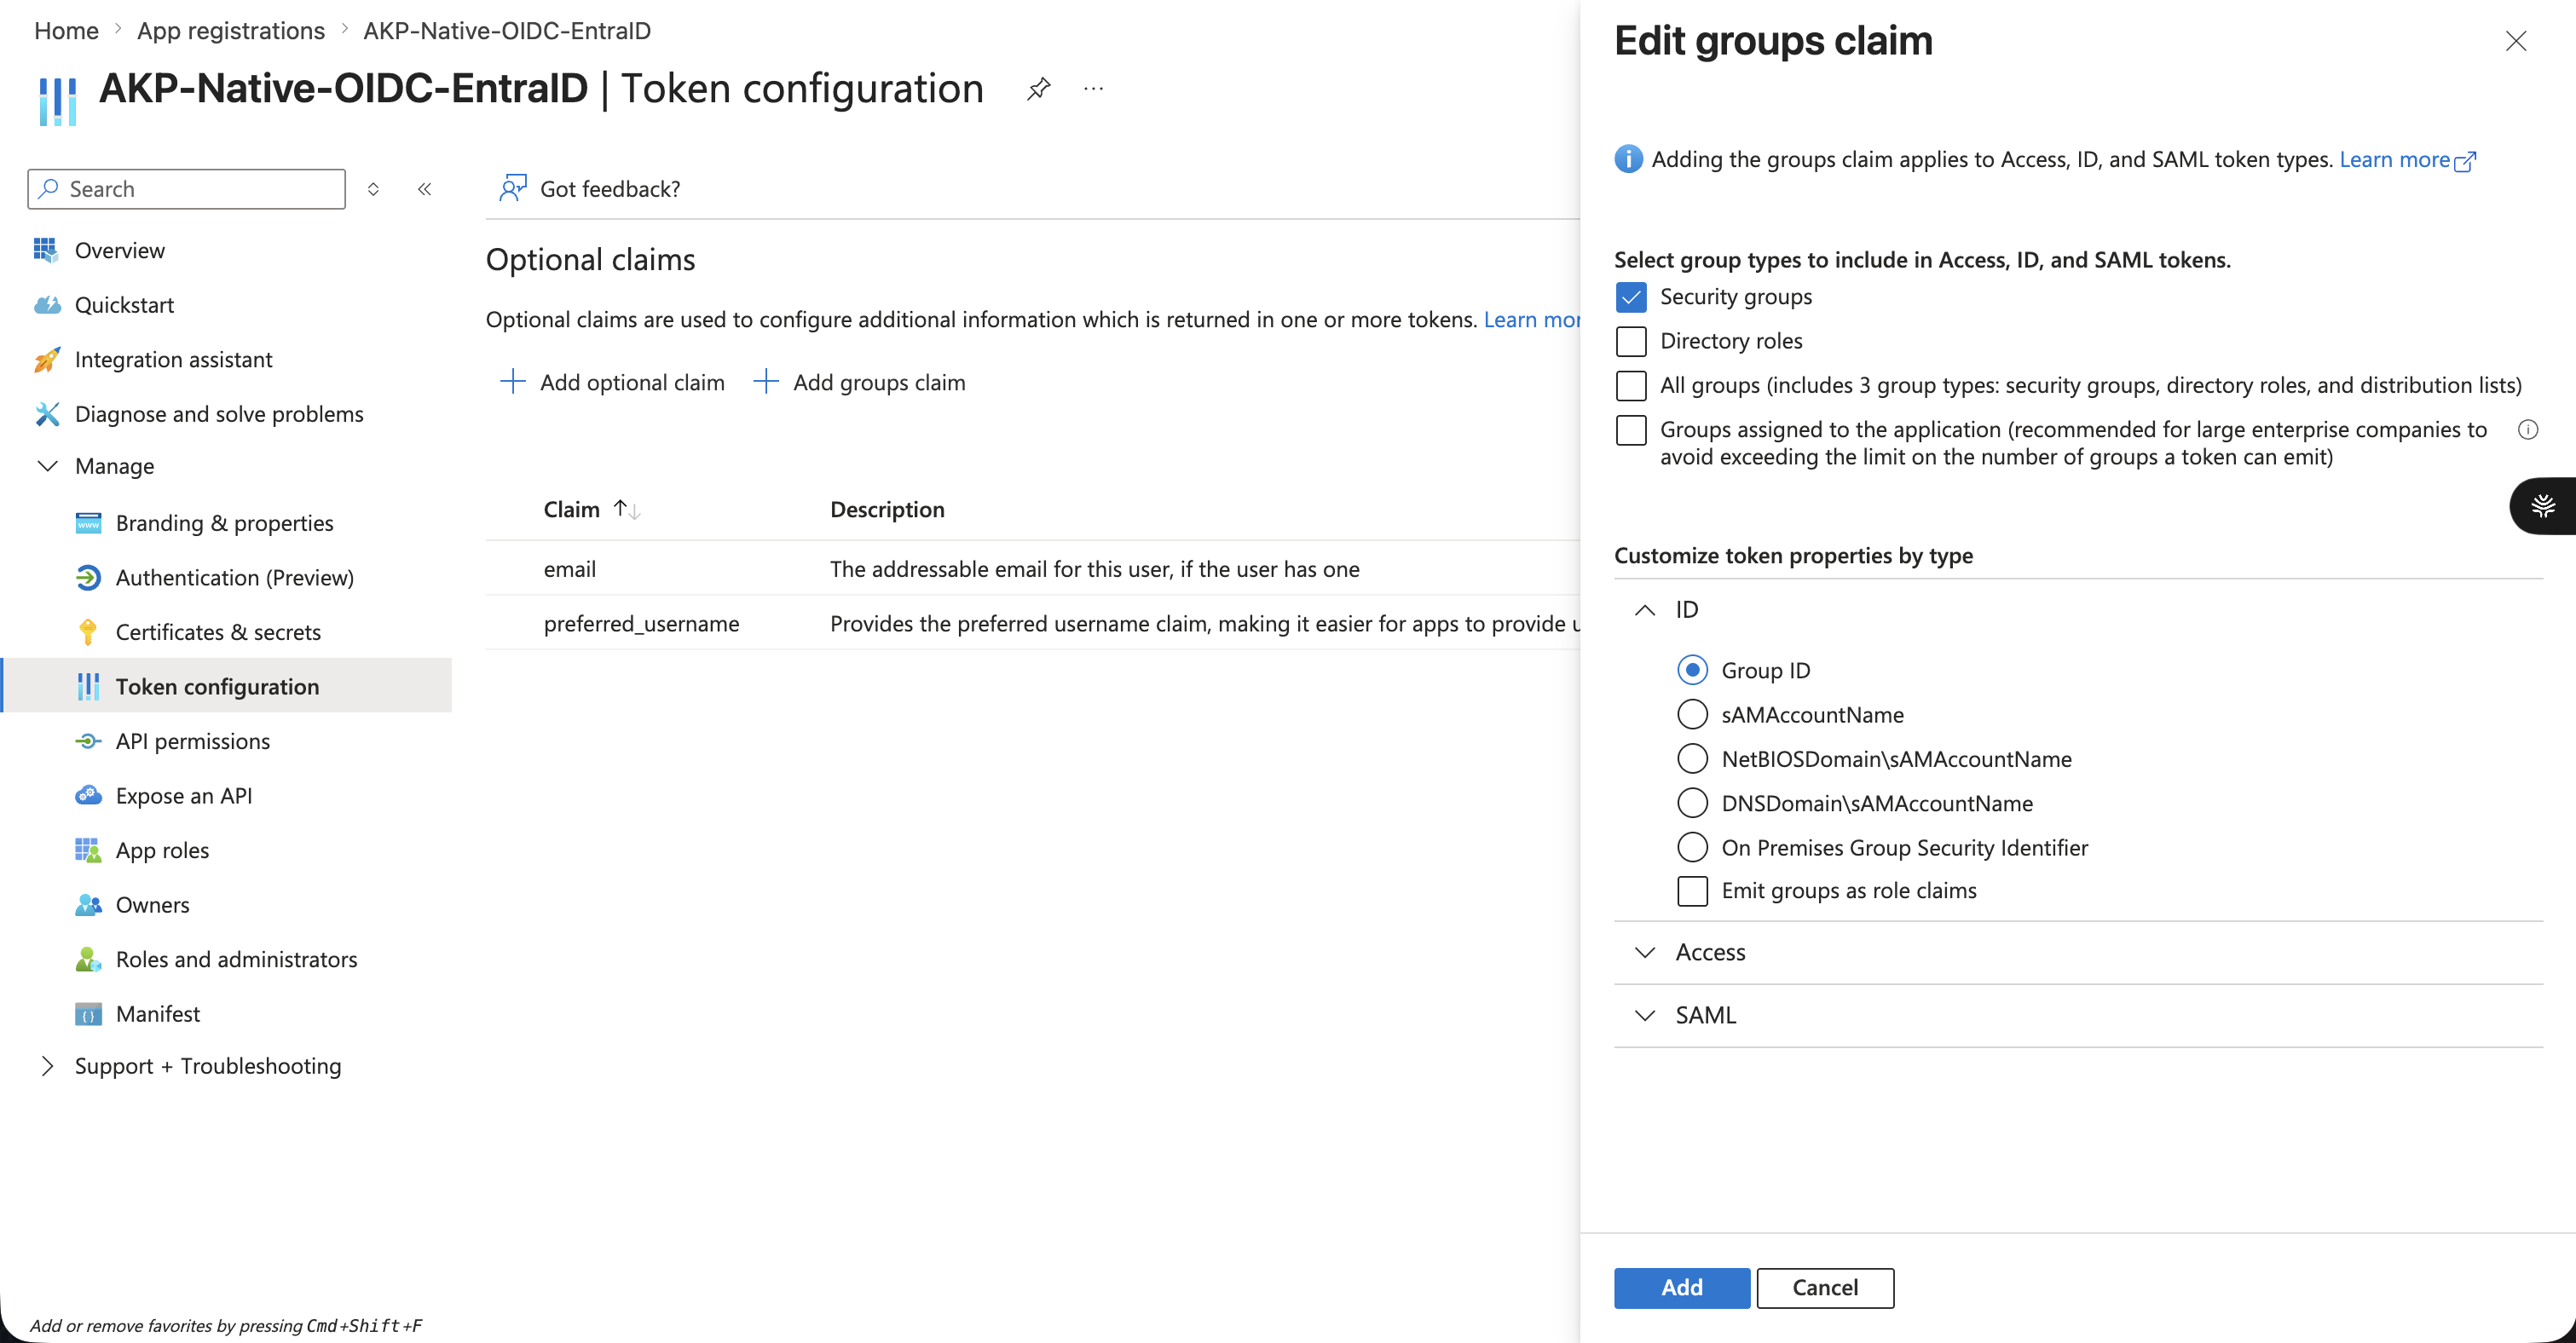Click Add groups claim
This screenshot has width=2576, height=1343.
[859, 382]
